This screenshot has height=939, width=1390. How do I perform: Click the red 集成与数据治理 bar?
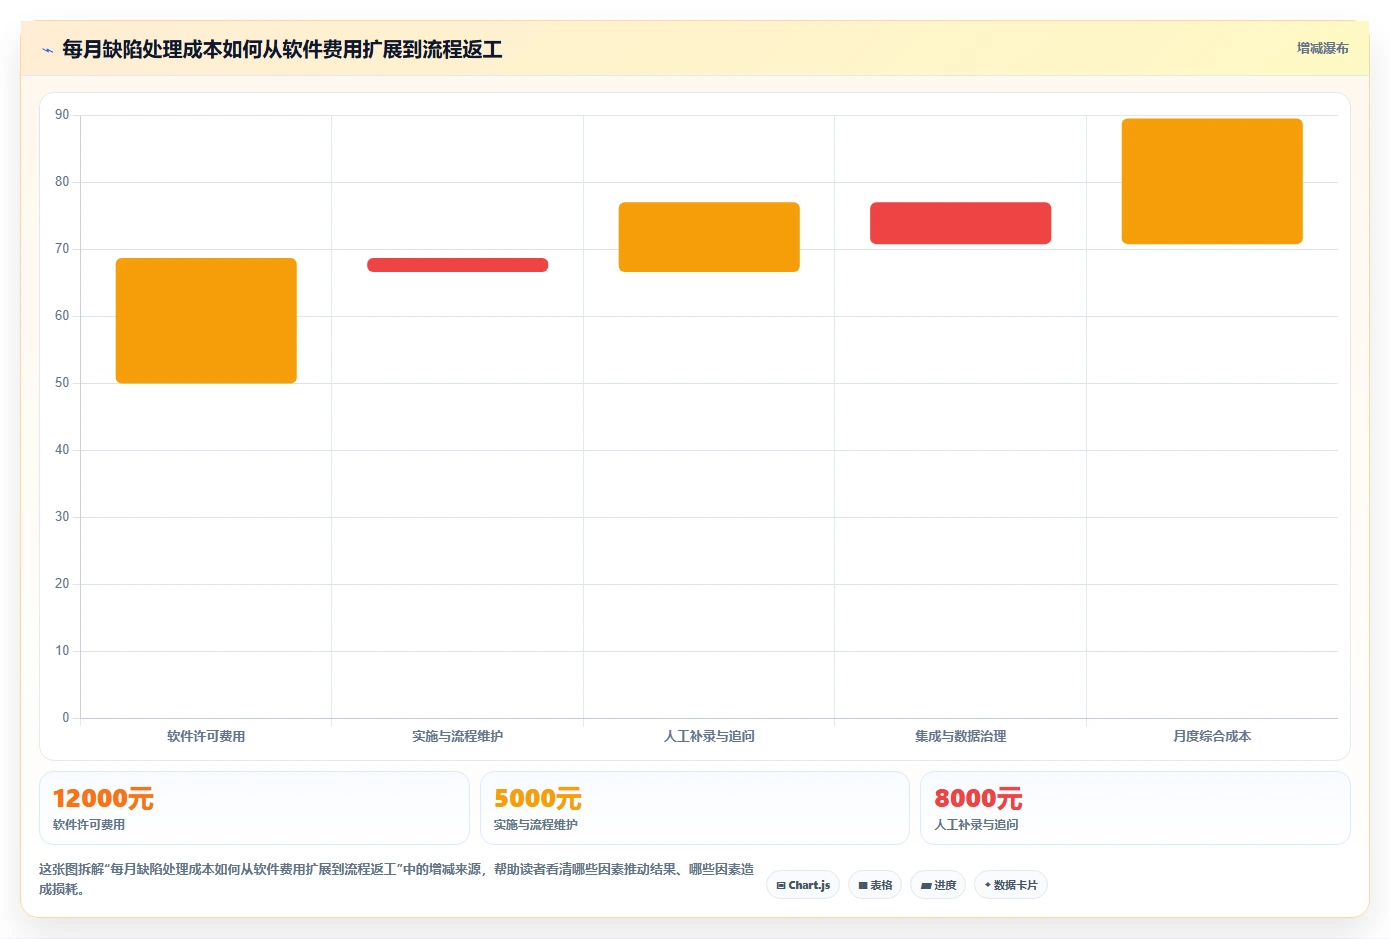click(960, 223)
